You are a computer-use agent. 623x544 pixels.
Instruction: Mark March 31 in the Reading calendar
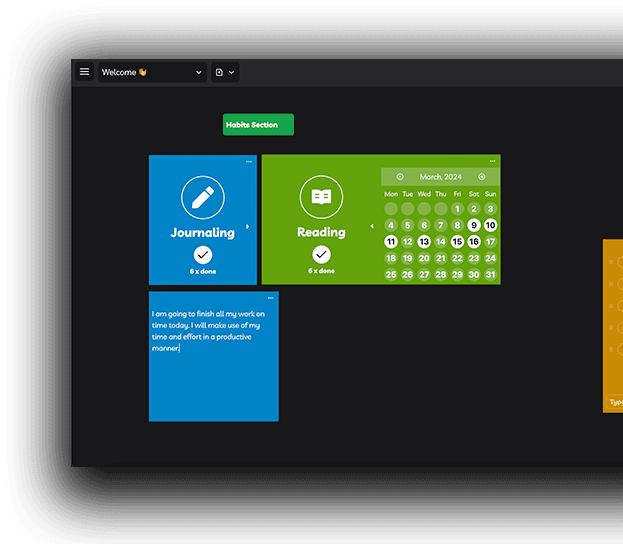pyautogui.click(x=490, y=275)
